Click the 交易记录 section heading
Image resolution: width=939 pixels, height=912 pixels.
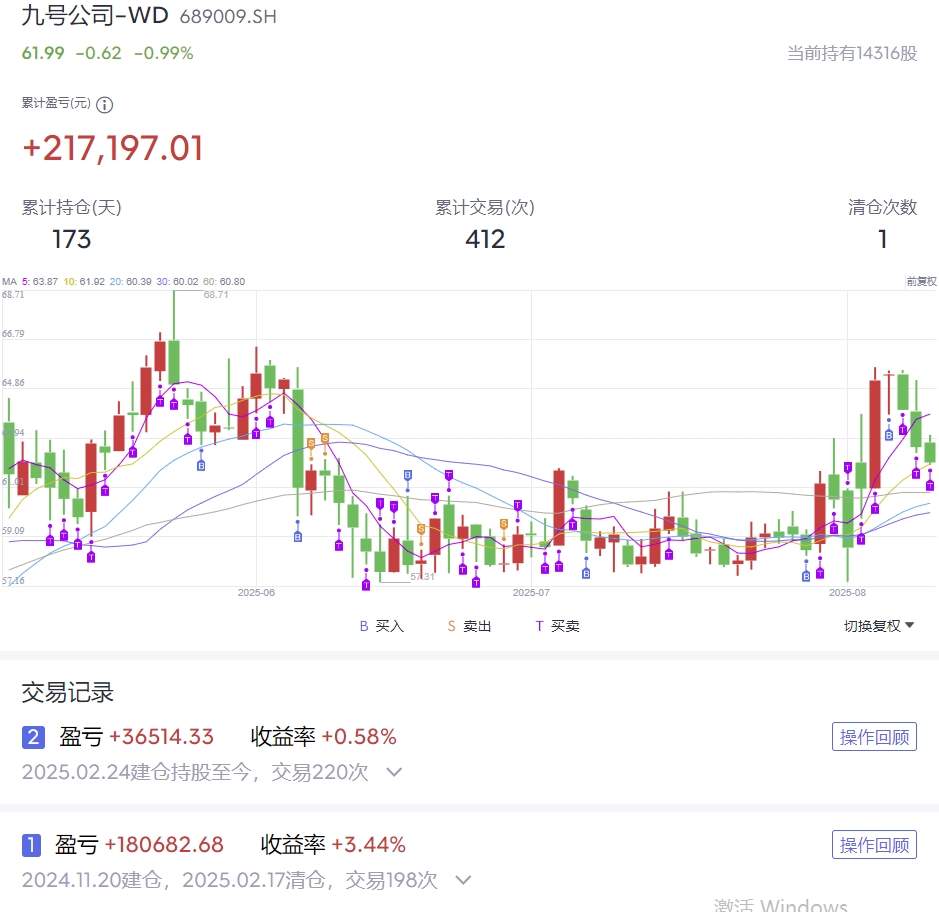point(68,692)
